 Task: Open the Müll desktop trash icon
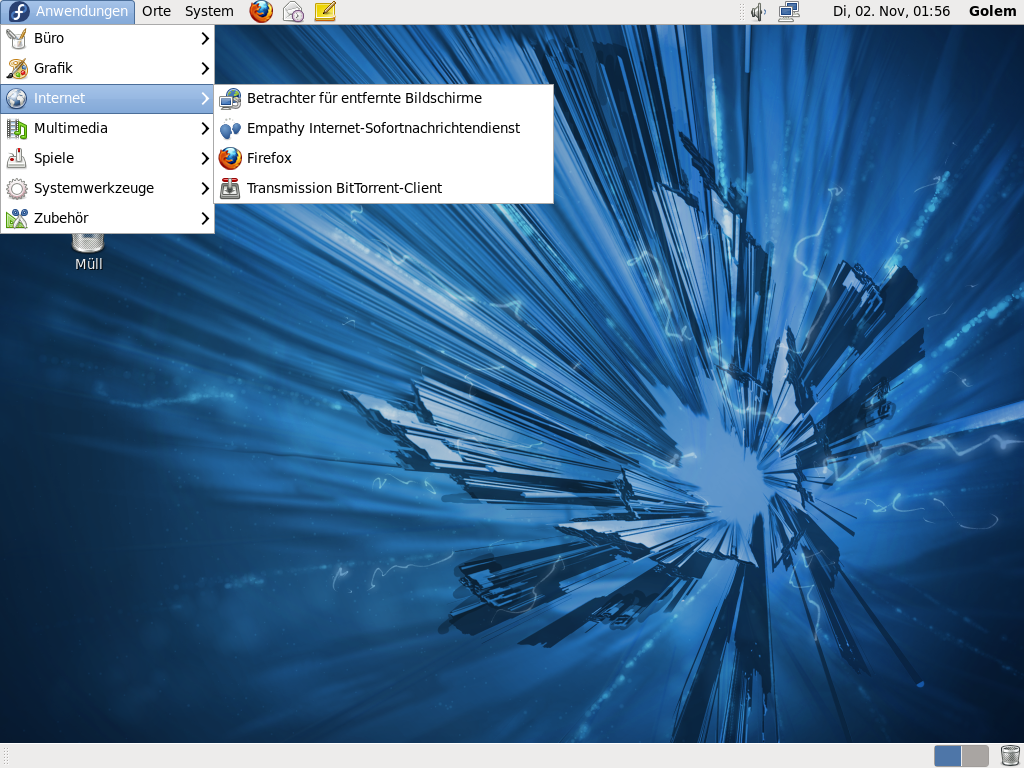(x=88, y=245)
